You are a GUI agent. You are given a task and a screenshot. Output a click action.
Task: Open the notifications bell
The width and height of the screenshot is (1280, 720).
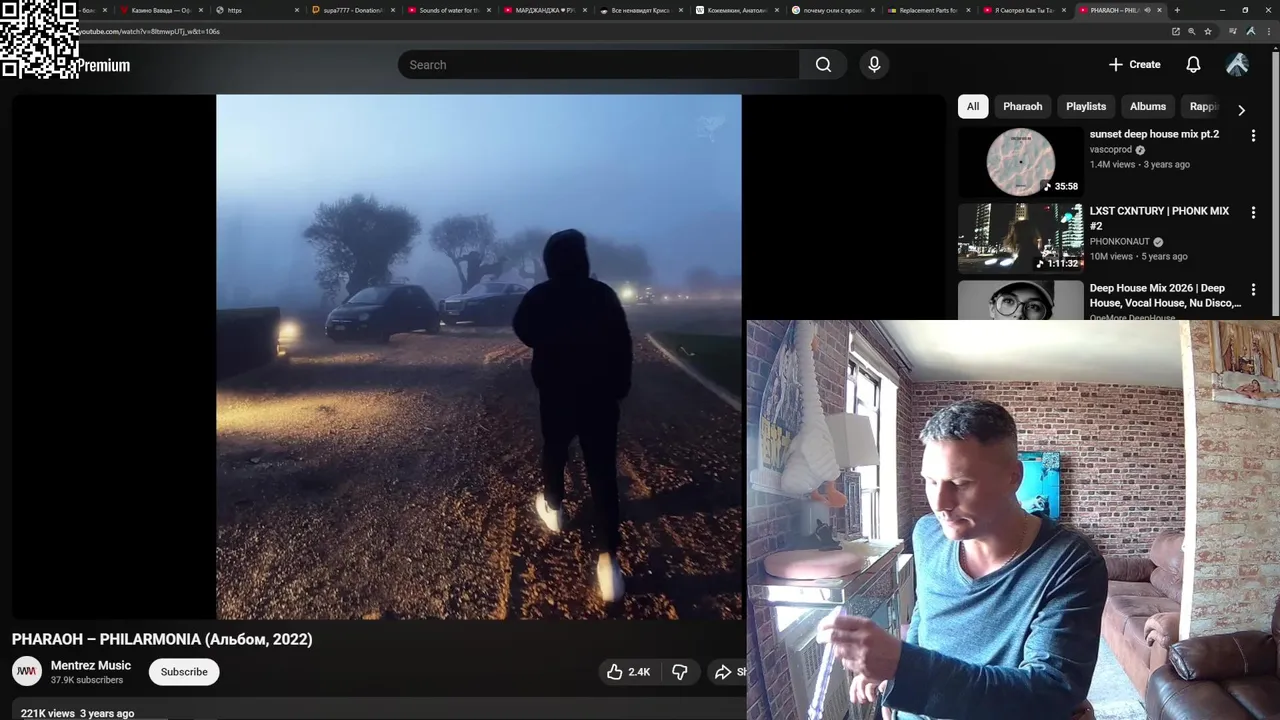[1193, 65]
